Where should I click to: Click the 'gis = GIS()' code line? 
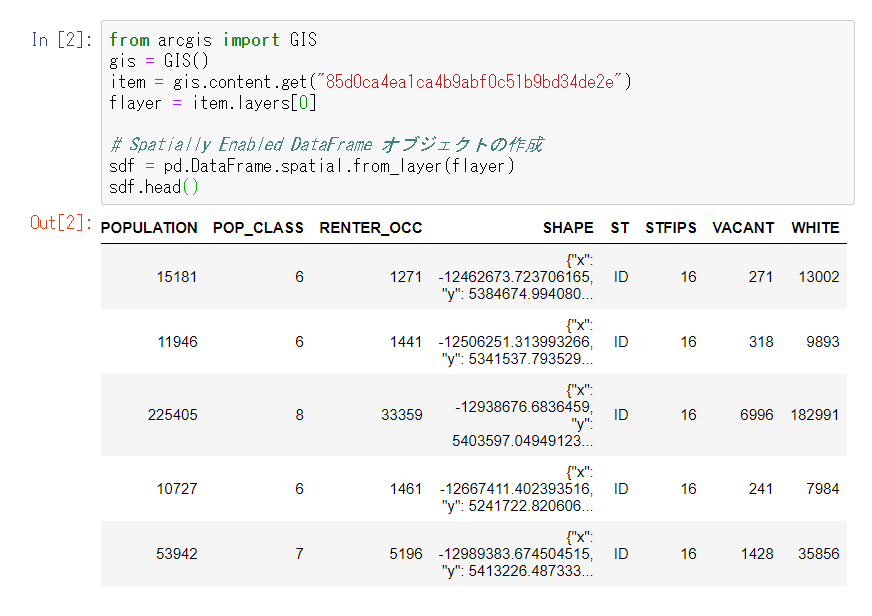click(159, 61)
